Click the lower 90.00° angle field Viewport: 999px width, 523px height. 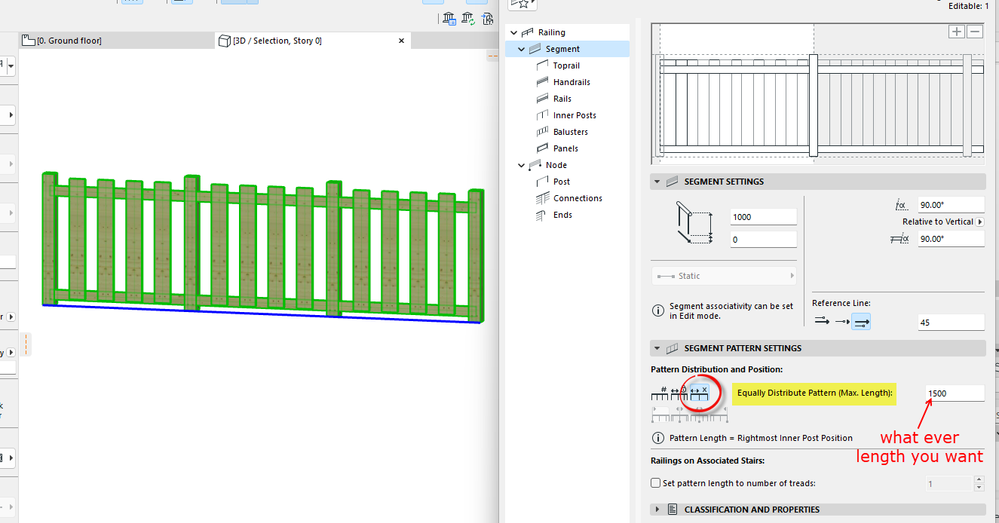(x=951, y=239)
